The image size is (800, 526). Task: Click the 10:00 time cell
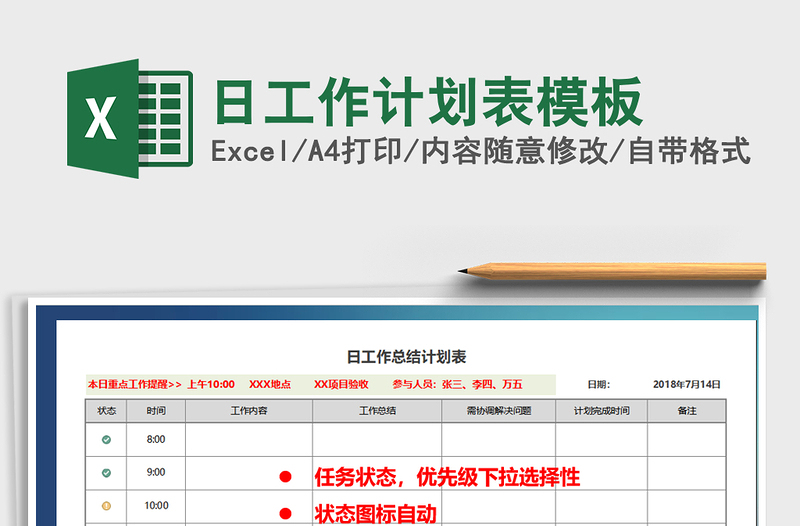pyautogui.click(x=156, y=506)
